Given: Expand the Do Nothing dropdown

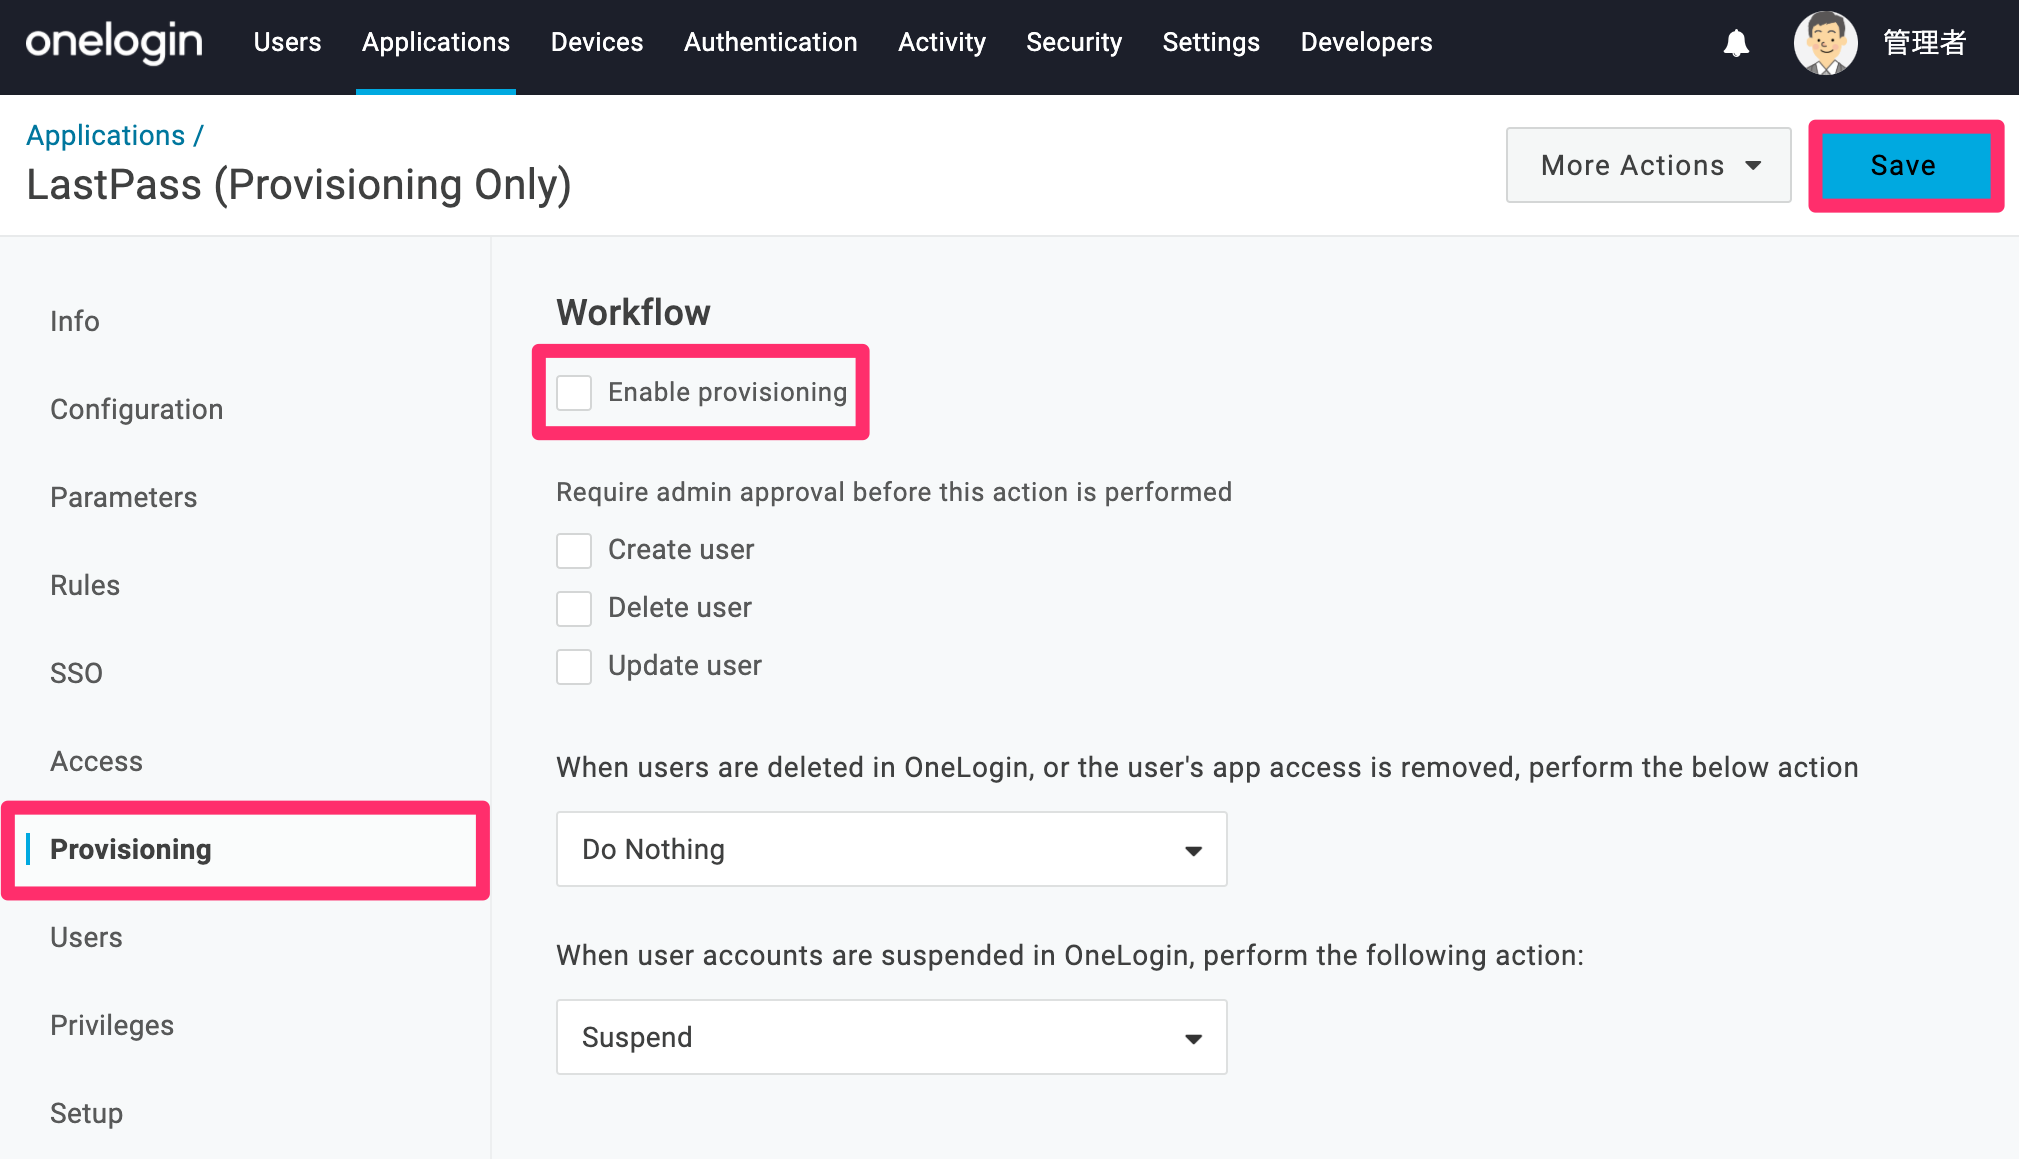Looking at the screenshot, I should (891, 849).
